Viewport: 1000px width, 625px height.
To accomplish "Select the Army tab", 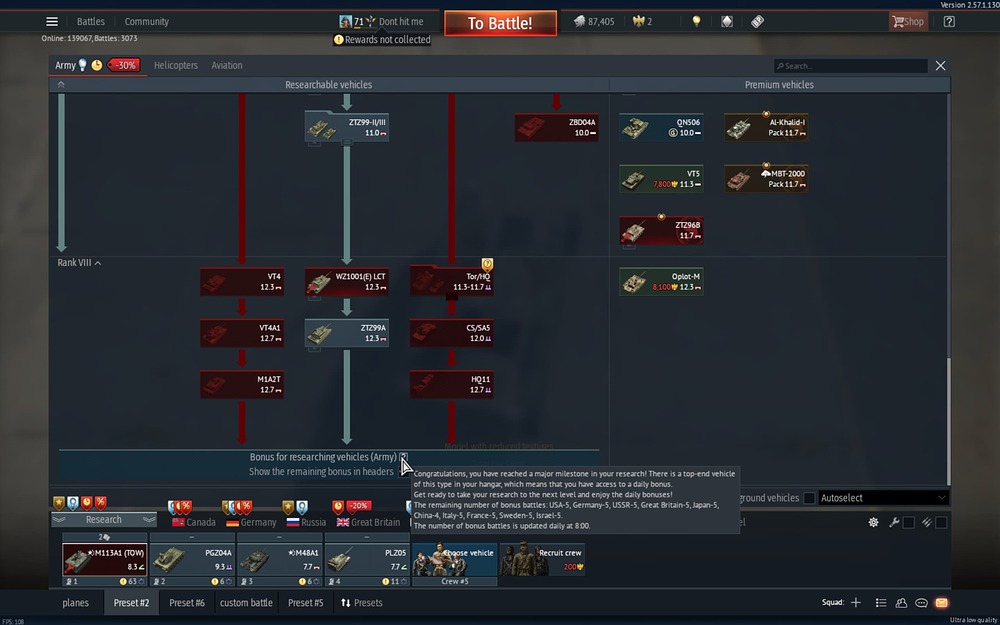I will [x=65, y=65].
